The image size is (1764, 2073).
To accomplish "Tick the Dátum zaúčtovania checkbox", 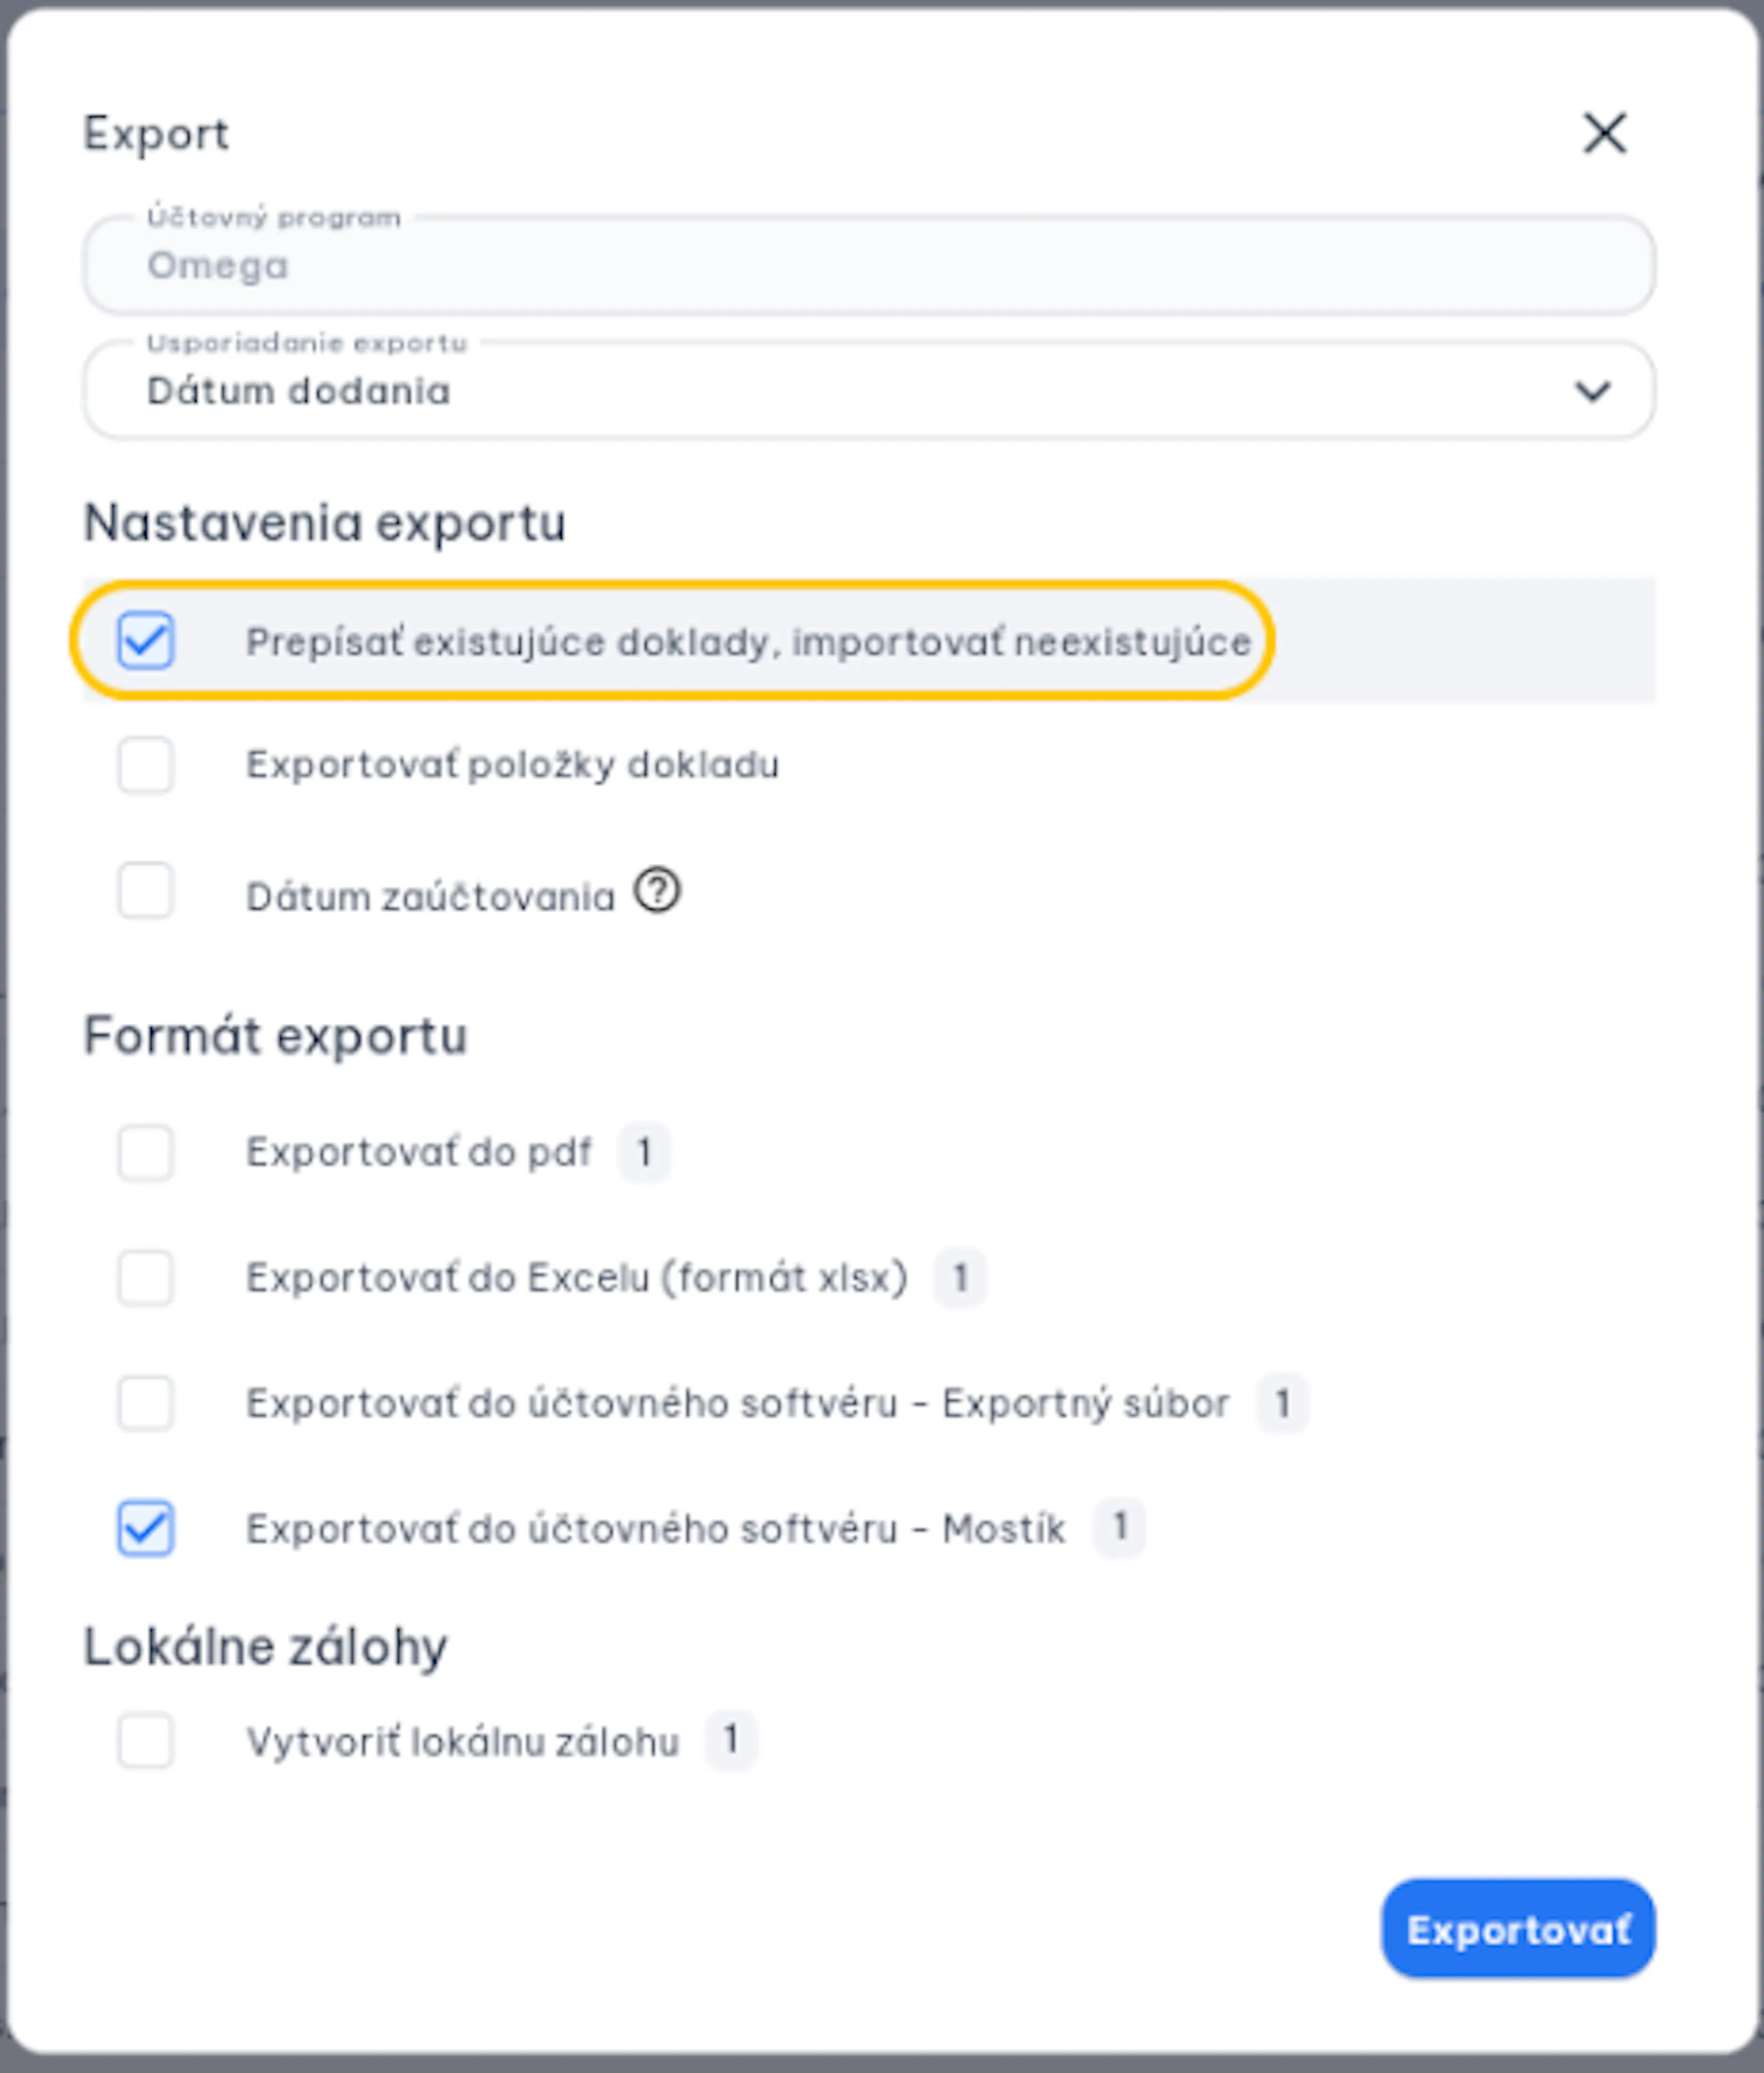I will click(146, 891).
